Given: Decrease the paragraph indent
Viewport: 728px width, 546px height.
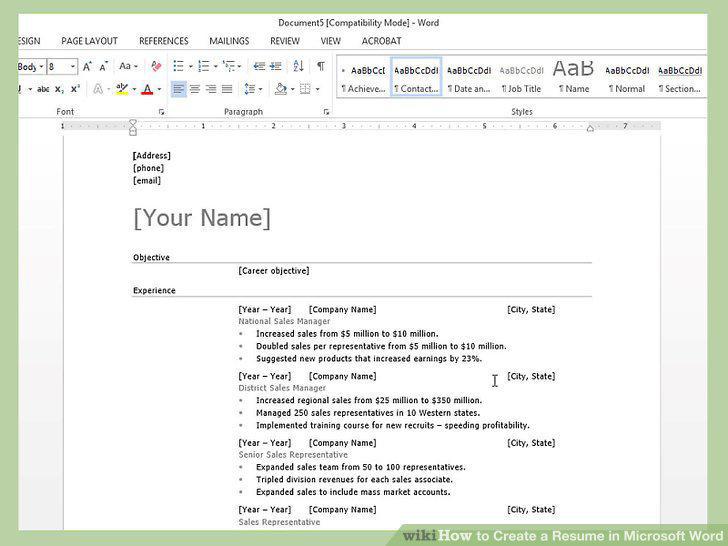Looking at the screenshot, I should [x=259, y=66].
